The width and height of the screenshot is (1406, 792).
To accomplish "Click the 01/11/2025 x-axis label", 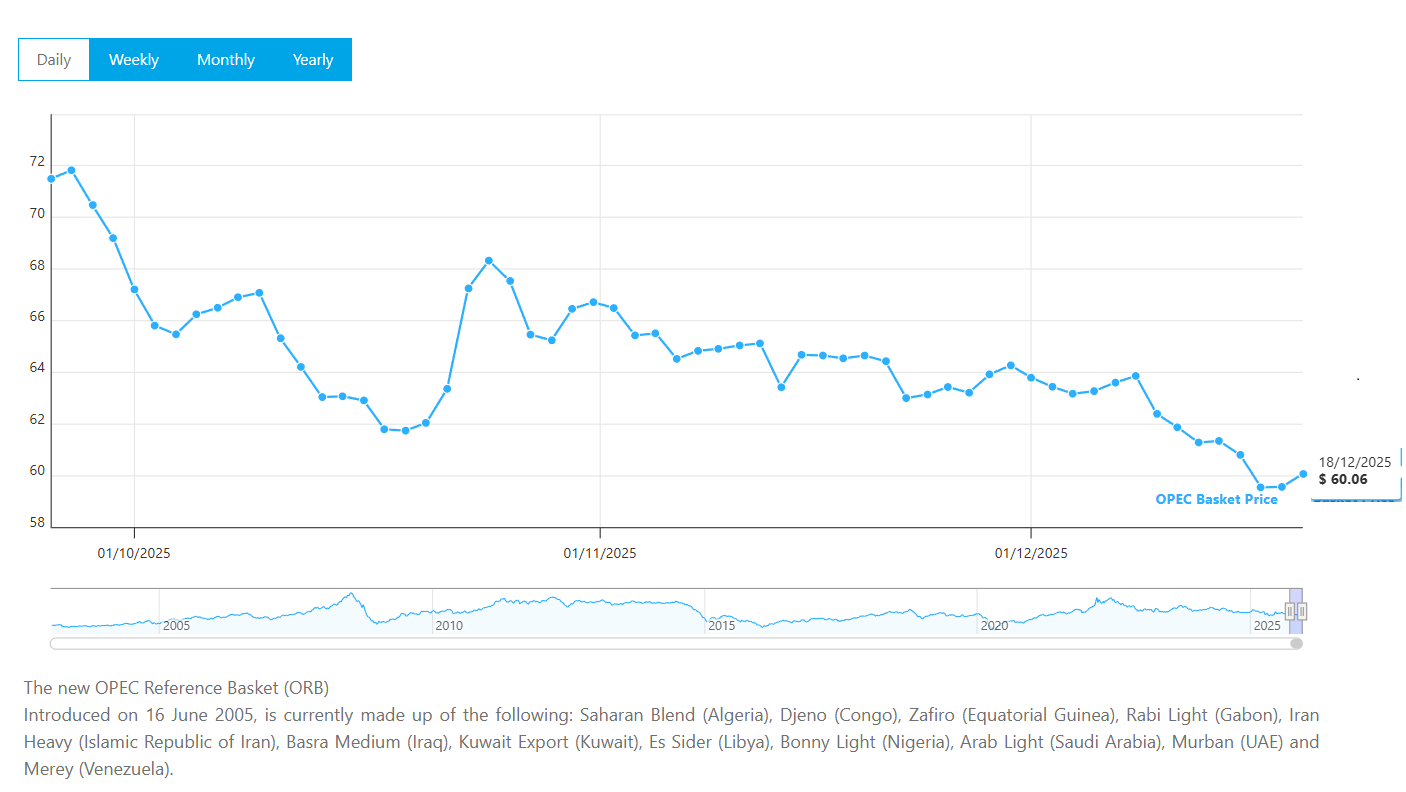I will click(x=600, y=553).
